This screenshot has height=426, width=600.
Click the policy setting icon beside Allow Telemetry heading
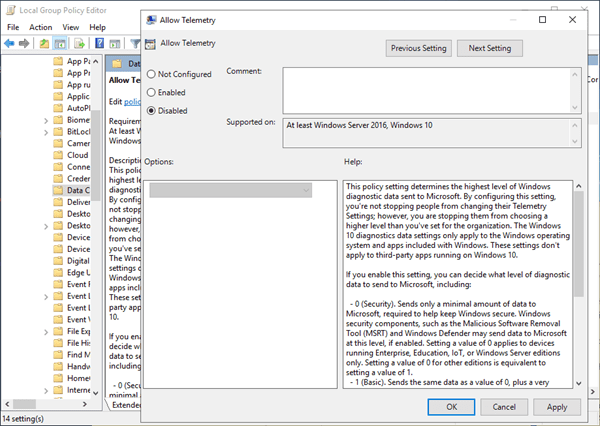pyautogui.click(x=150, y=44)
